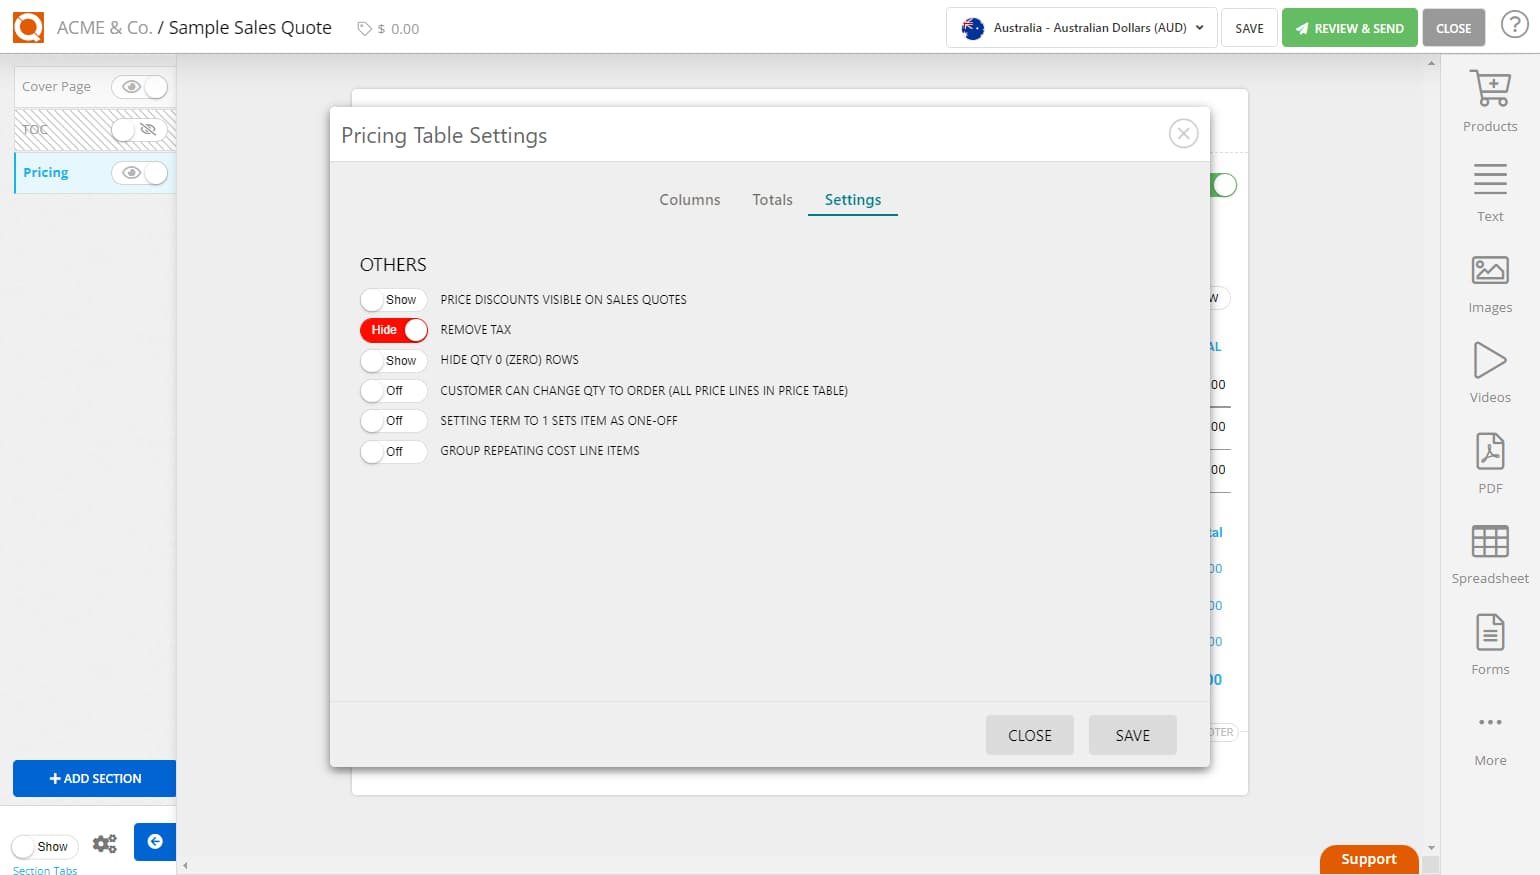This screenshot has width=1540, height=875.
Task: Turn on 'Customer can change qty to order'
Action: (393, 390)
